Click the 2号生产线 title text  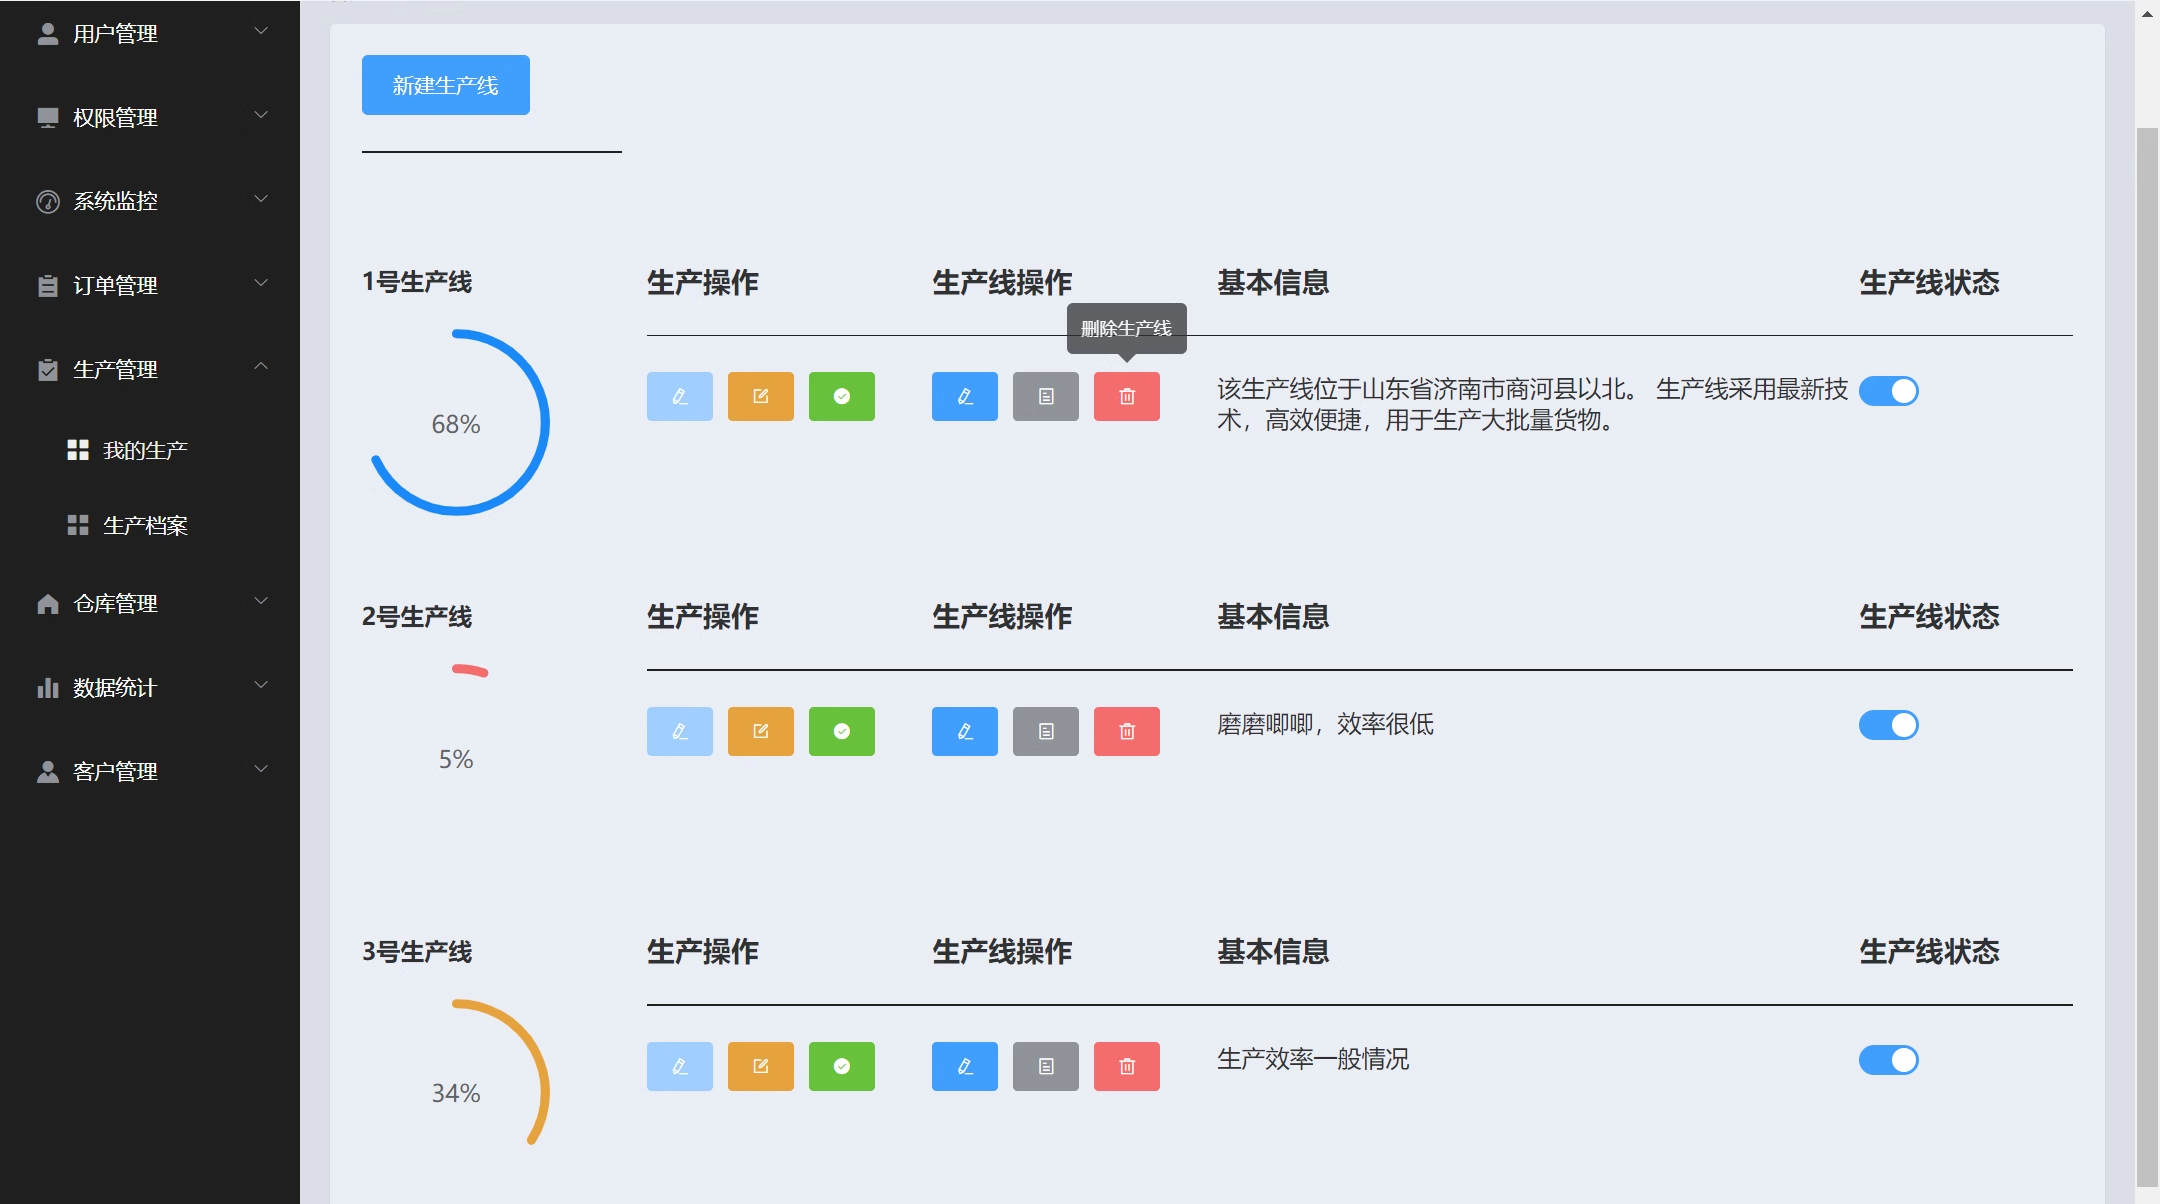click(417, 617)
